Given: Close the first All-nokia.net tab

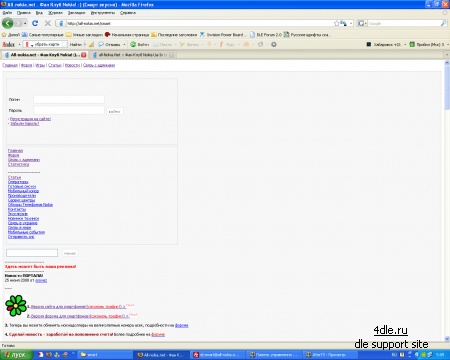Looking at the screenshot, I should click(84, 55).
